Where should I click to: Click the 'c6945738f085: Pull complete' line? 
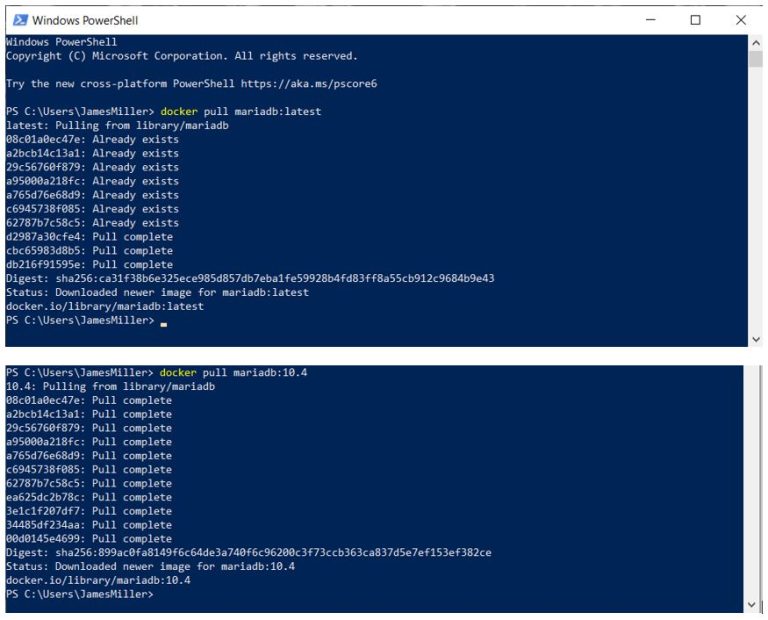[89, 470]
